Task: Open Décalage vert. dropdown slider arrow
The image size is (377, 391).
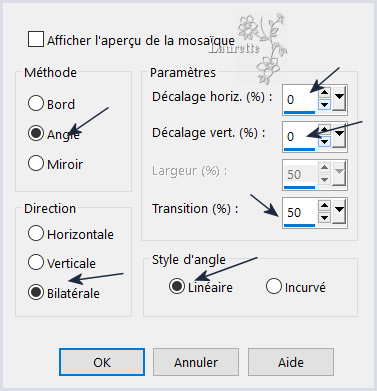Action: [339, 135]
